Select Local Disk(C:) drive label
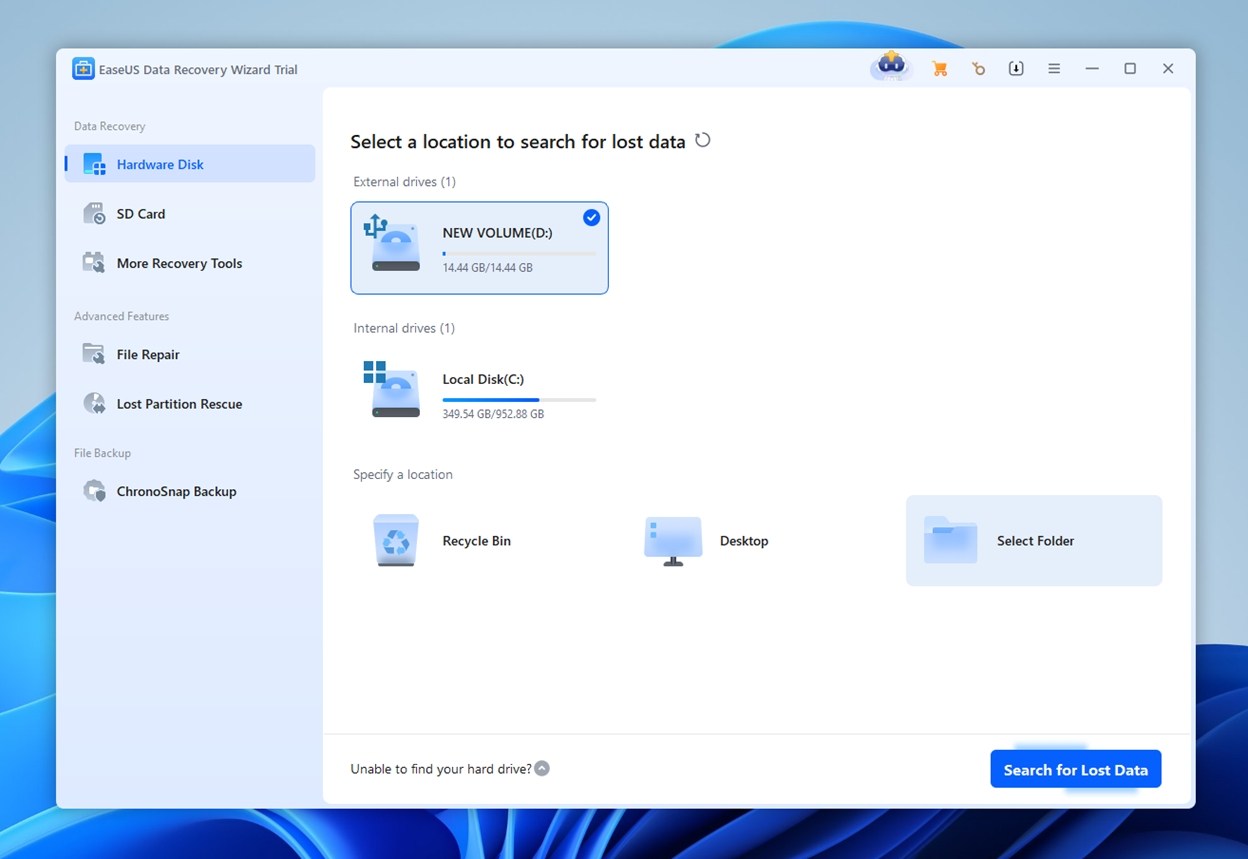The height and width of the screenshot is (859, 1248). (483, 379)
